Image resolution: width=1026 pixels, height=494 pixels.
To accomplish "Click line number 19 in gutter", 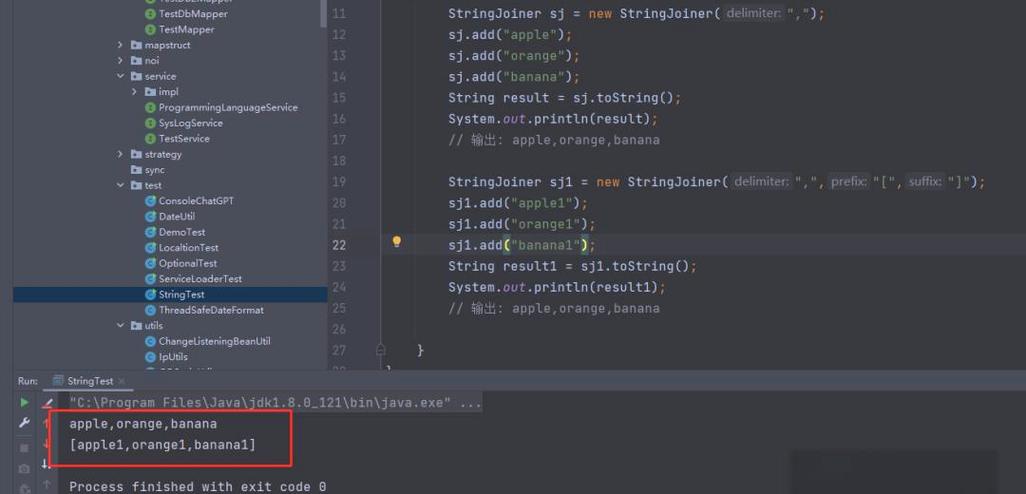I will pos(338,182).
